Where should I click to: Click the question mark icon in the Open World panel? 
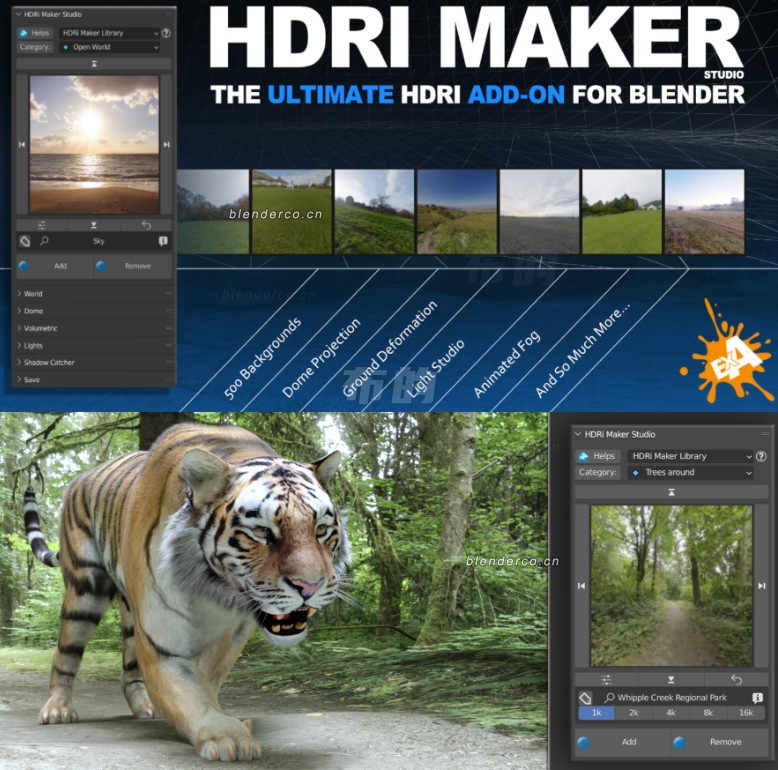click(x=166, y=33)
